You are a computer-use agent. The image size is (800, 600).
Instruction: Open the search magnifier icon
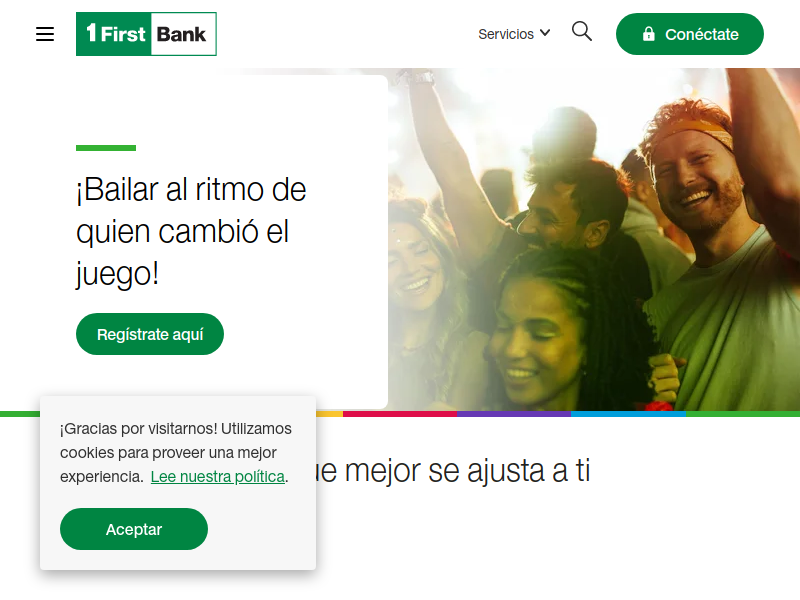pyautogui.click(x=582, y=32)
